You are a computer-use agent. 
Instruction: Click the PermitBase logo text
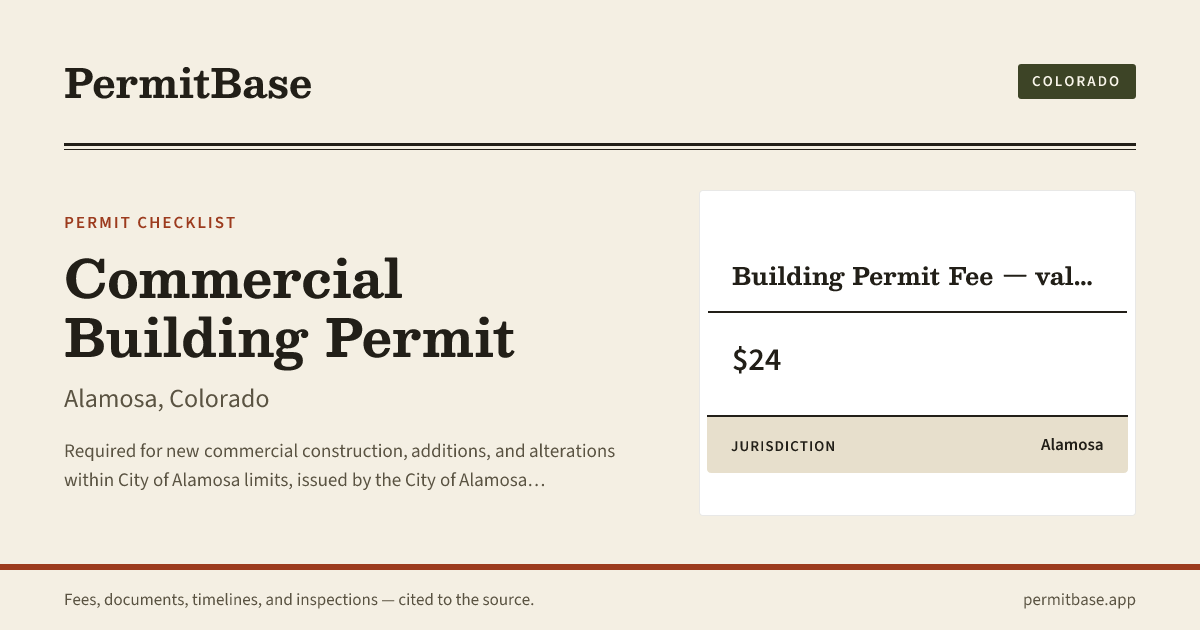pos(188,83)
